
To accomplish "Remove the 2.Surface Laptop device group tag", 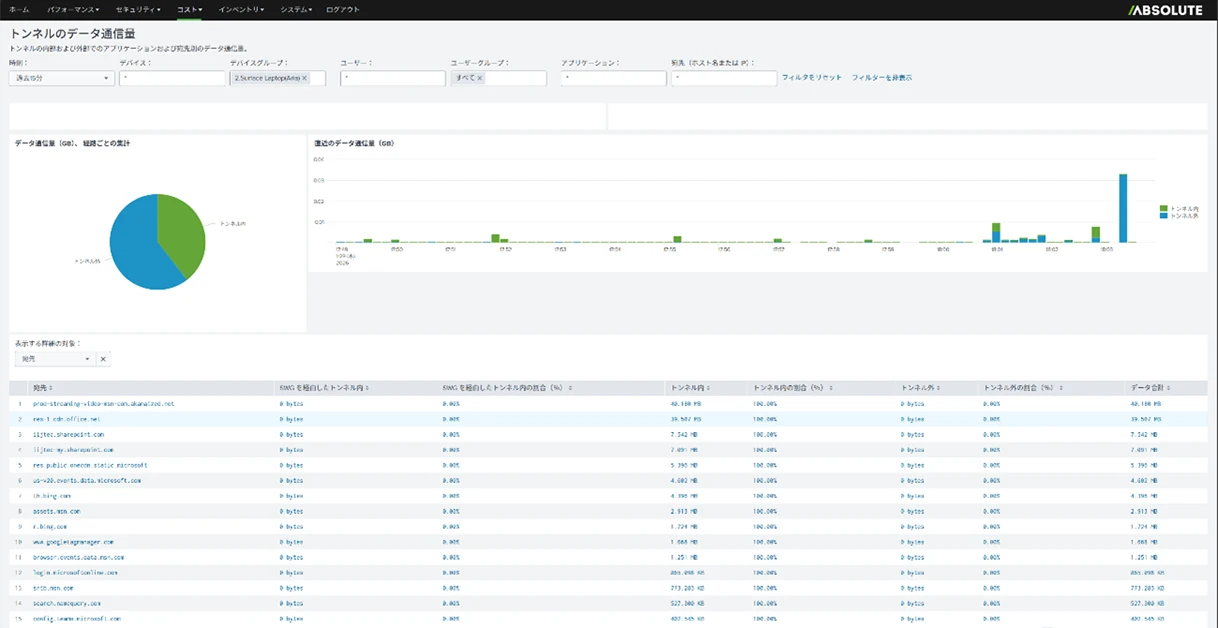I will pos(305,78).
